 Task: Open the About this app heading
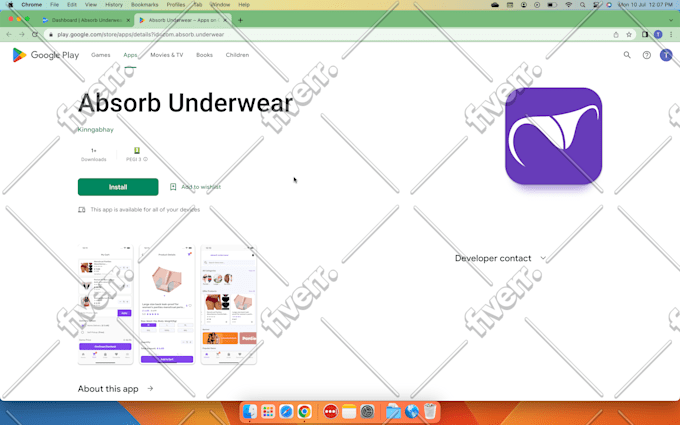coord(108,389)
